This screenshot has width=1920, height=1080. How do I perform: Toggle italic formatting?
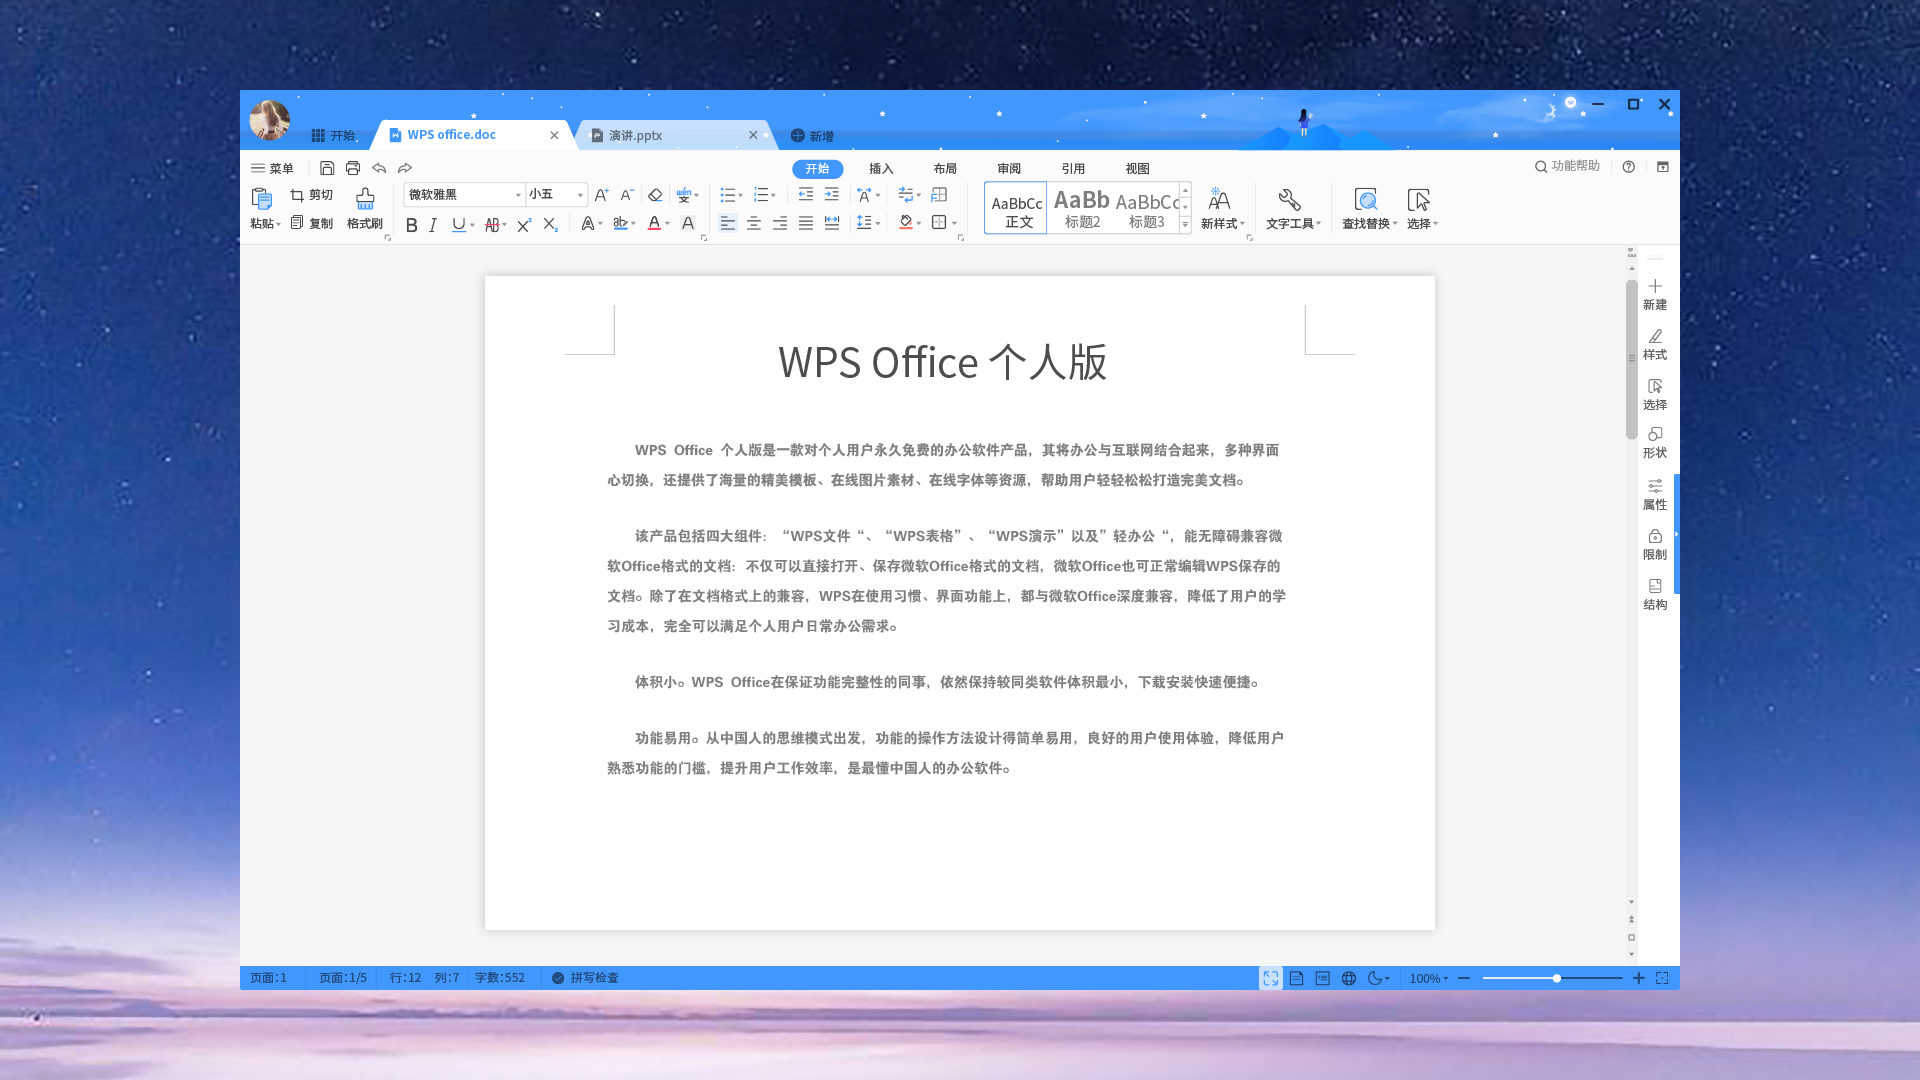pos(433,225)
